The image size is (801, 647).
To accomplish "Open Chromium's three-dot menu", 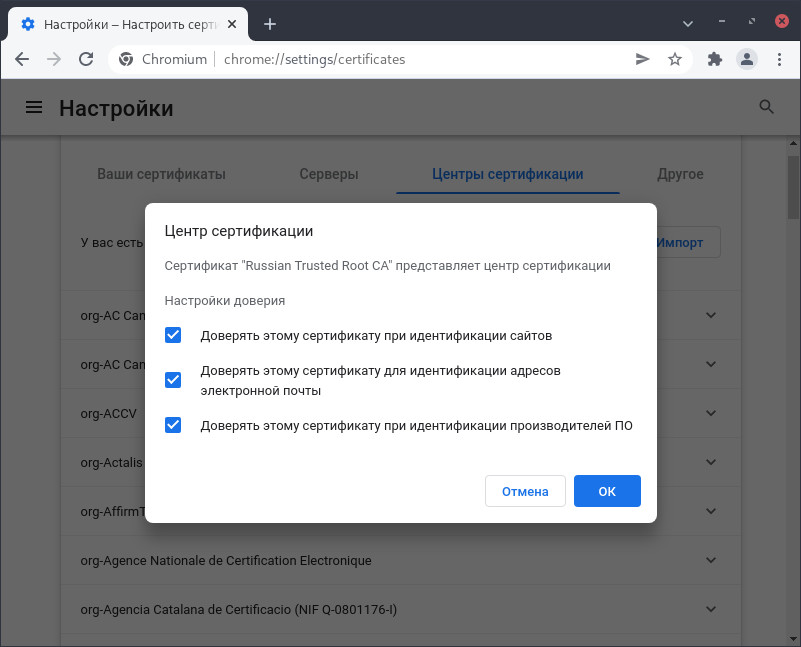I will click(780, 59).
